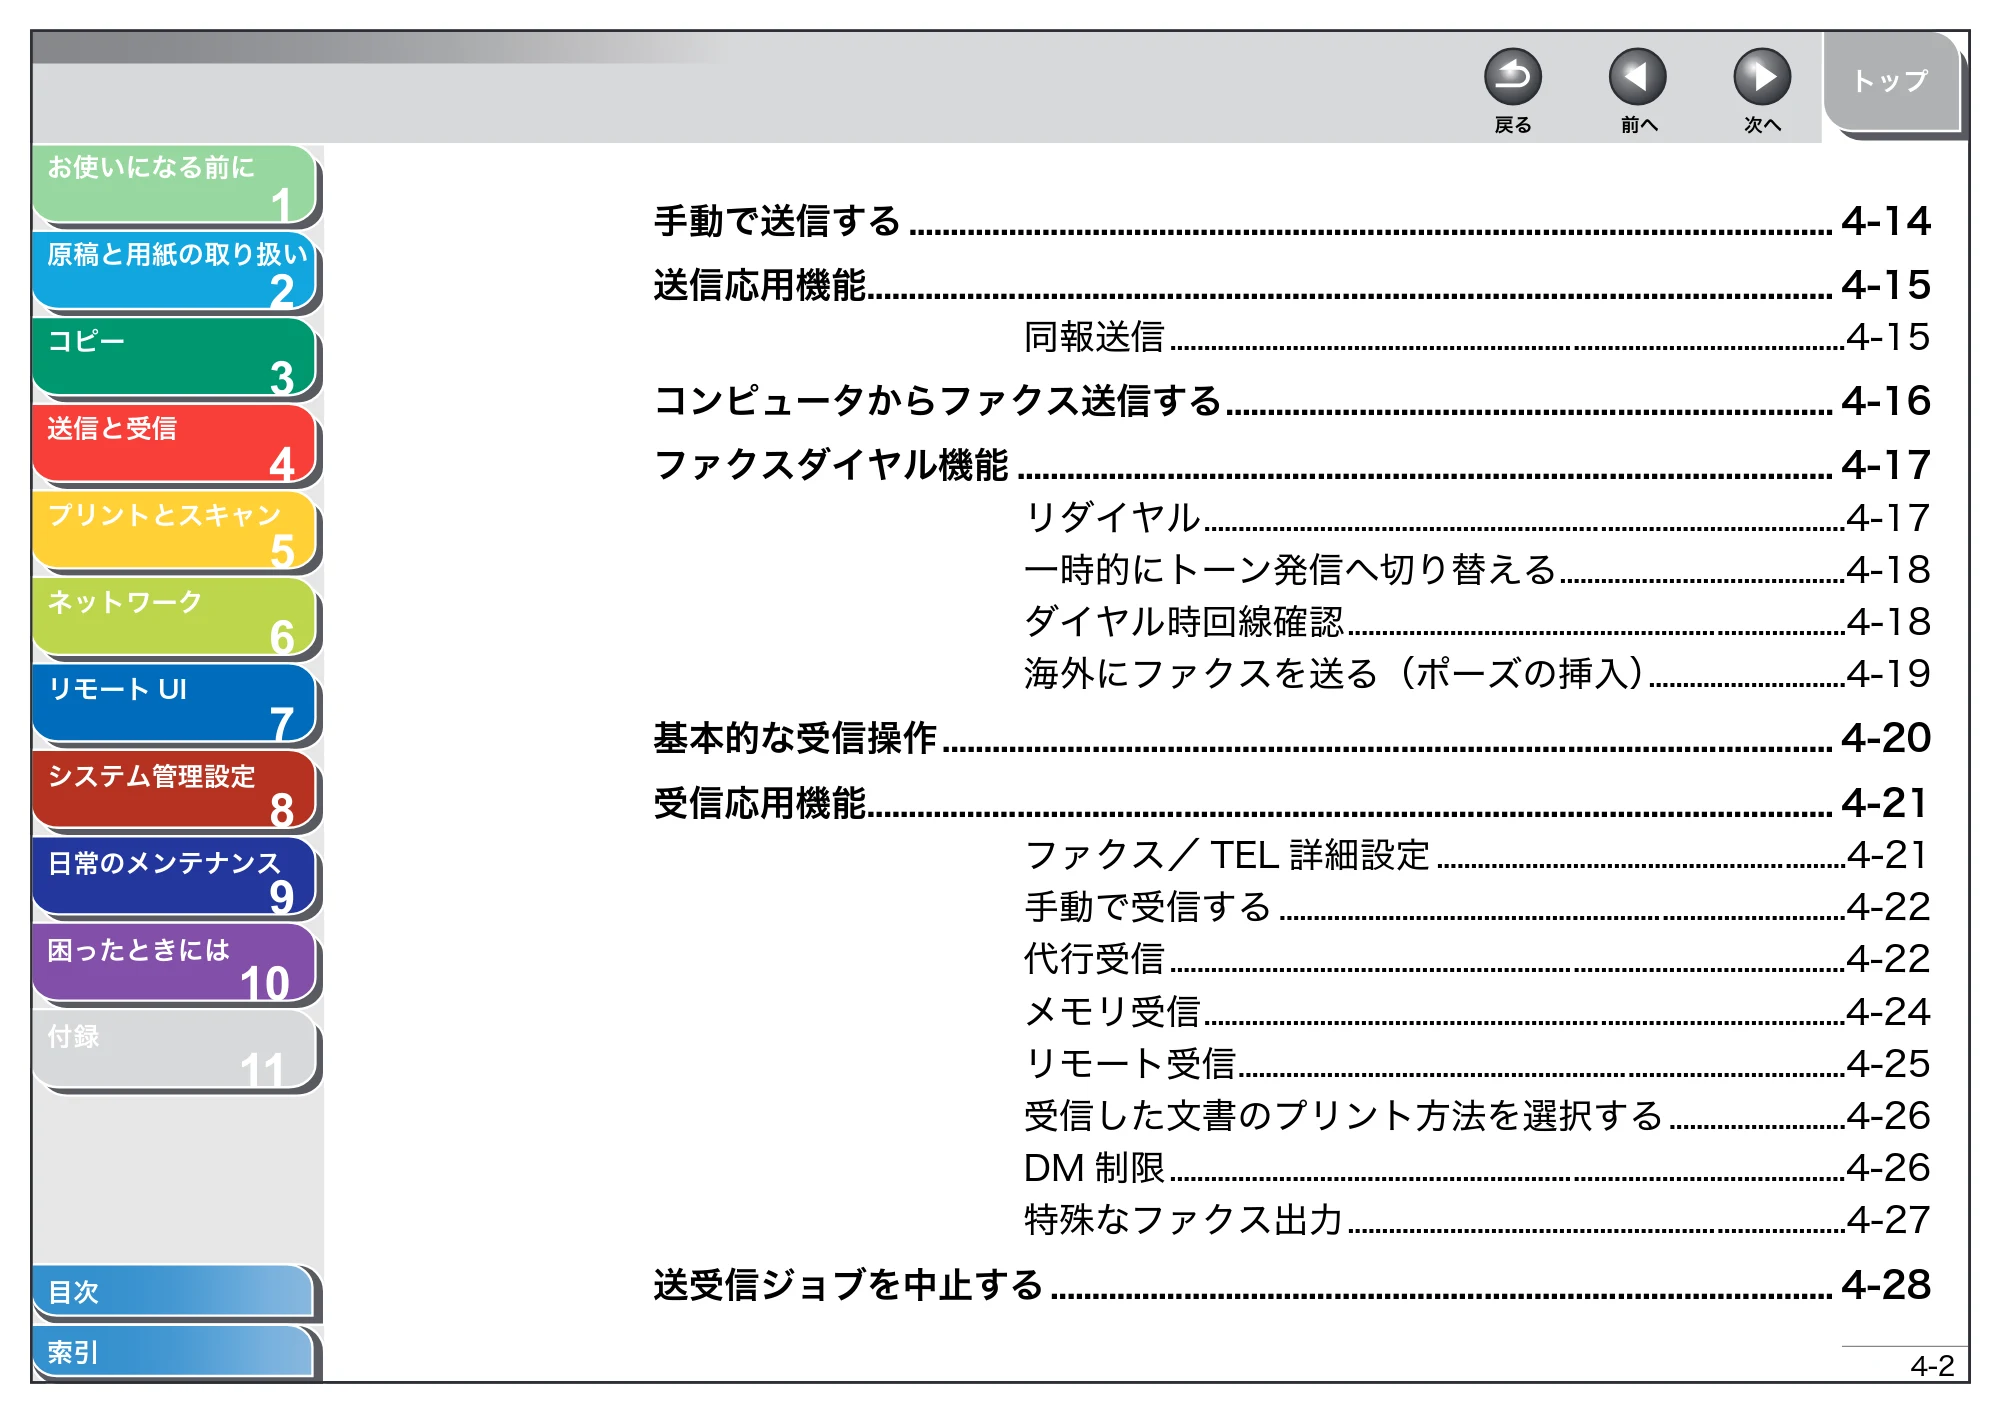Open chapter 2 原稿と用紙の取り扱い tab

point(176,272)
